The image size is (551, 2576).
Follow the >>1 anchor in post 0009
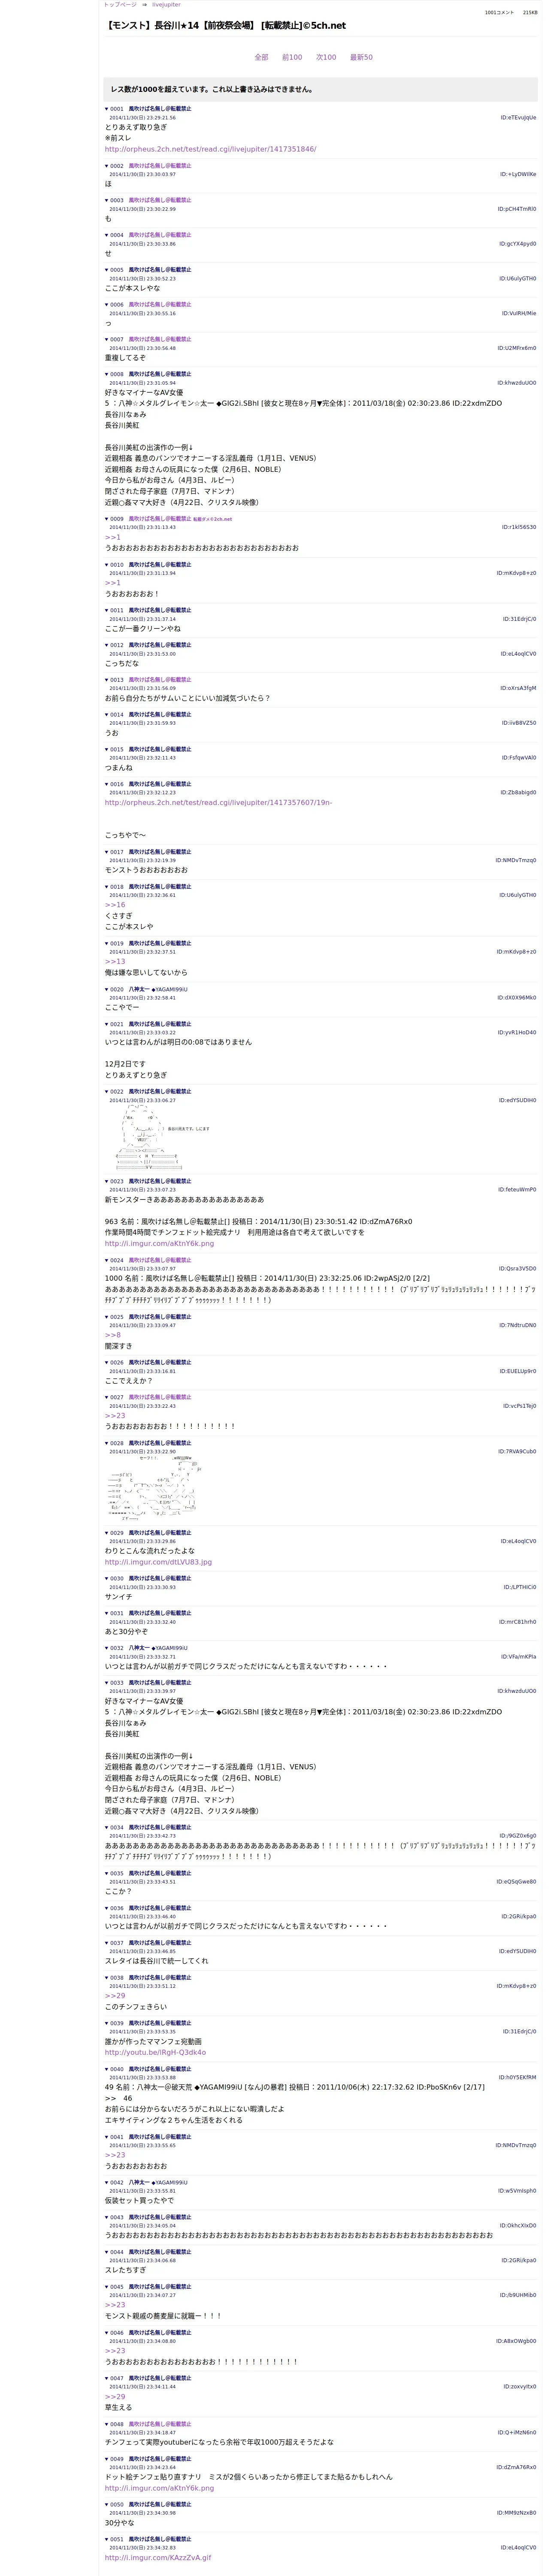pos(112,537)
